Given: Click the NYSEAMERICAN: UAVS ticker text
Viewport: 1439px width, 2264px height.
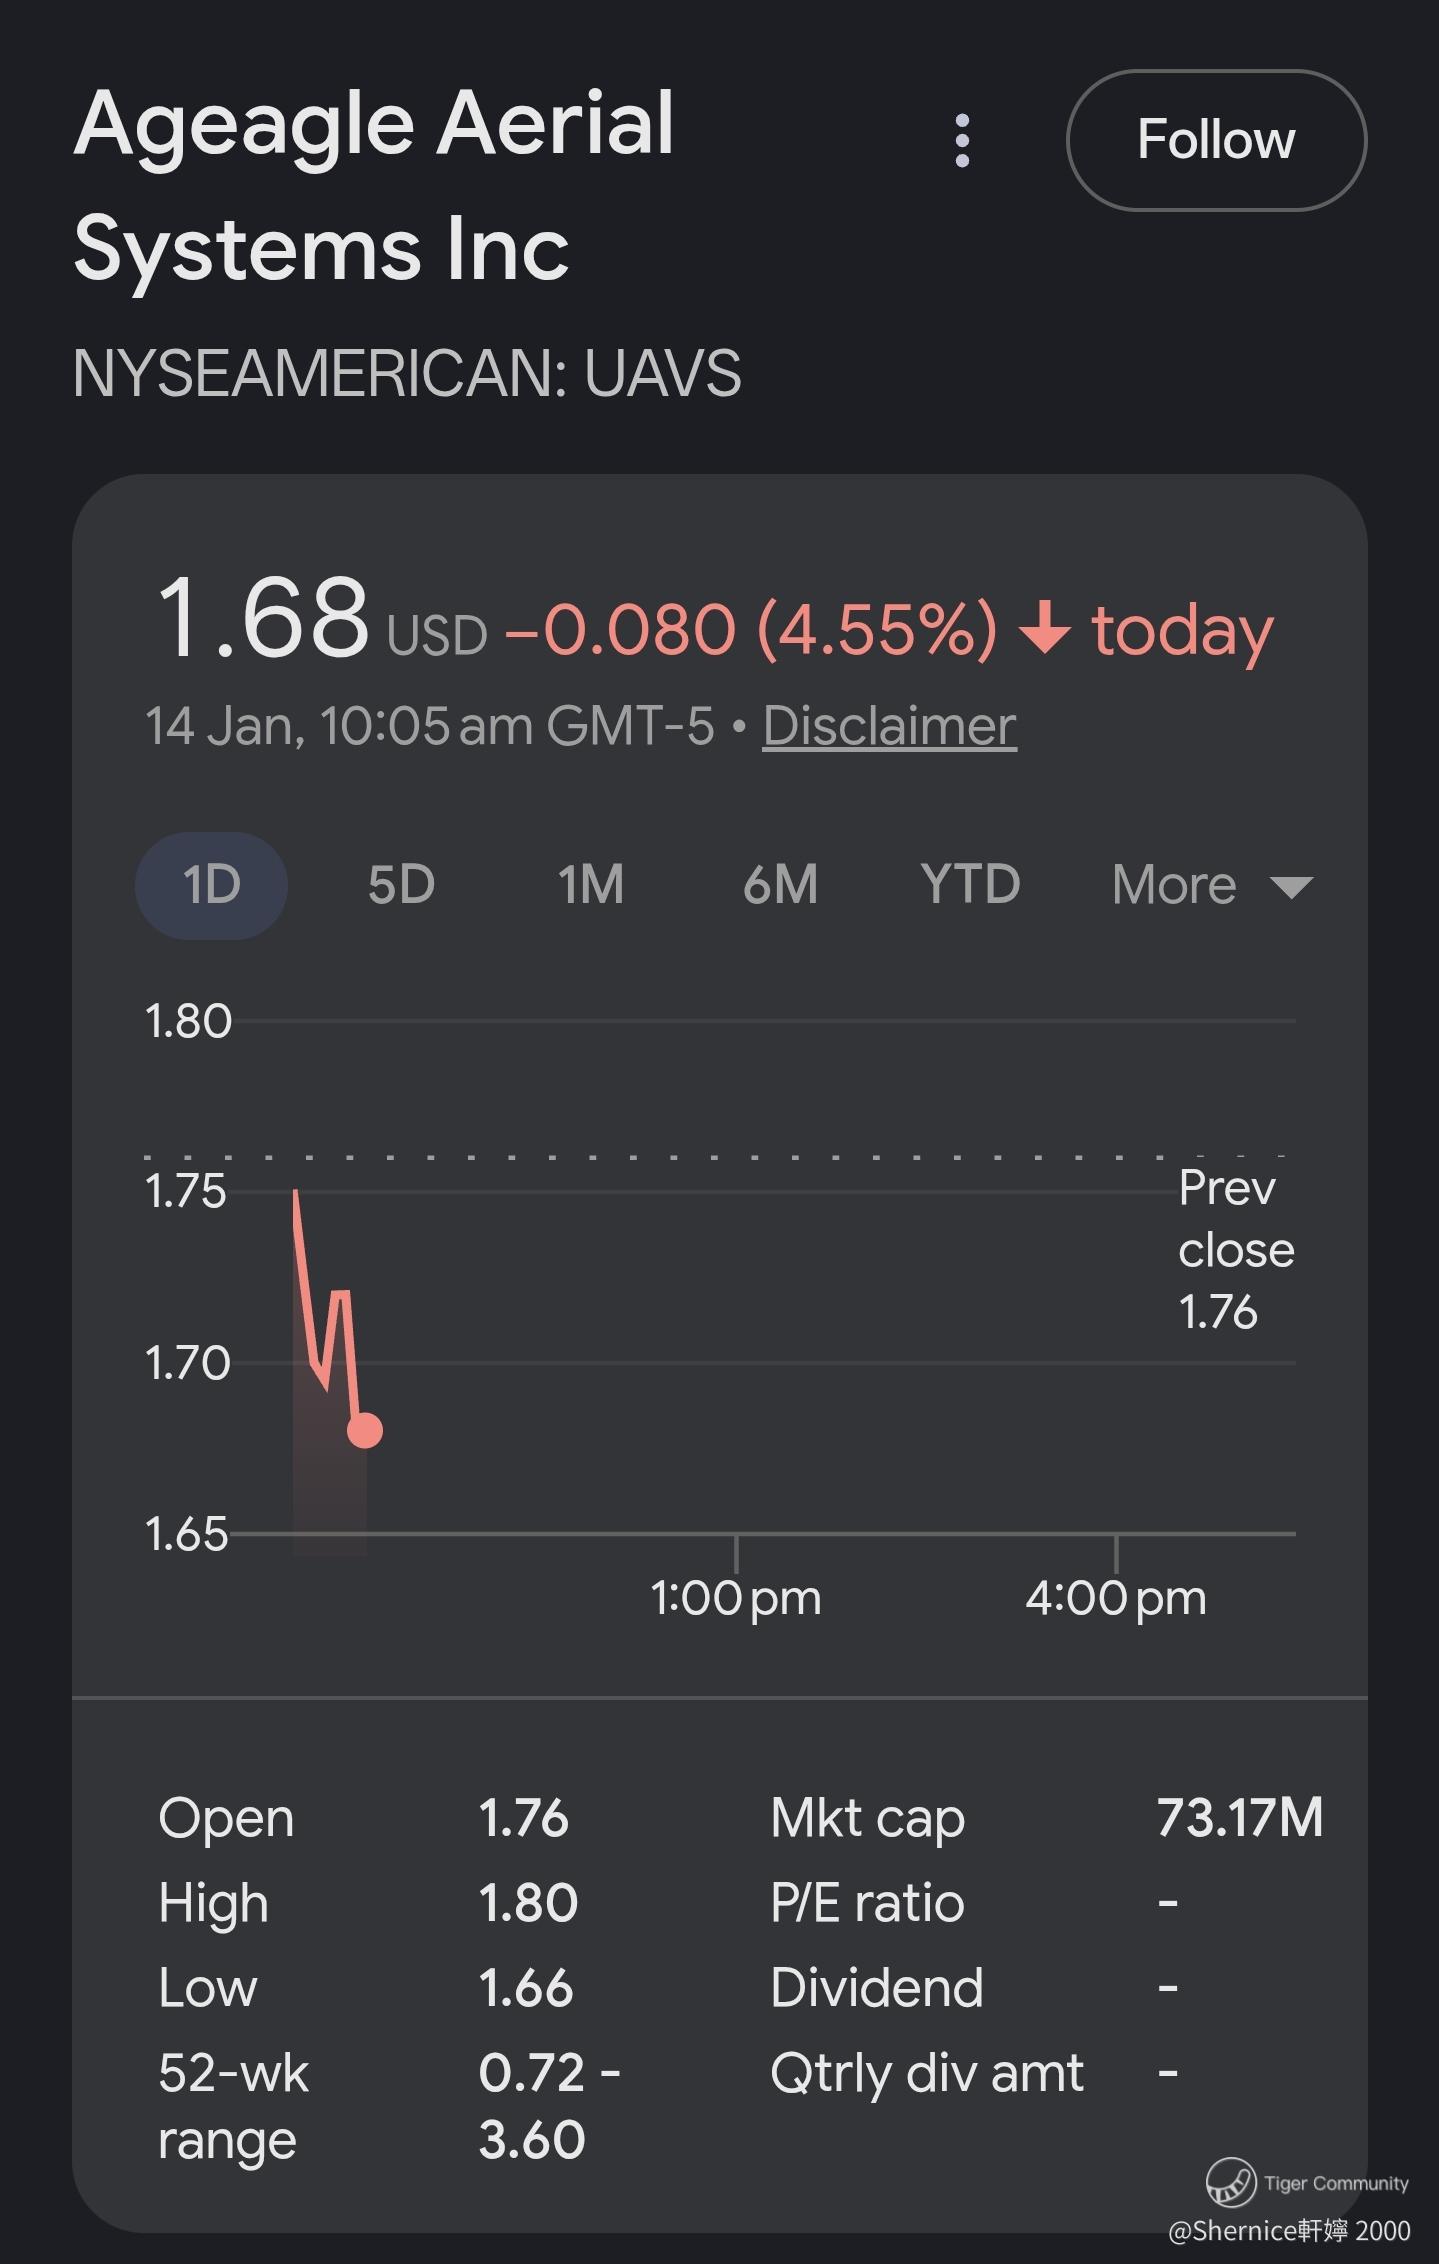Looking at the screenshot, I should pos(407,373).
